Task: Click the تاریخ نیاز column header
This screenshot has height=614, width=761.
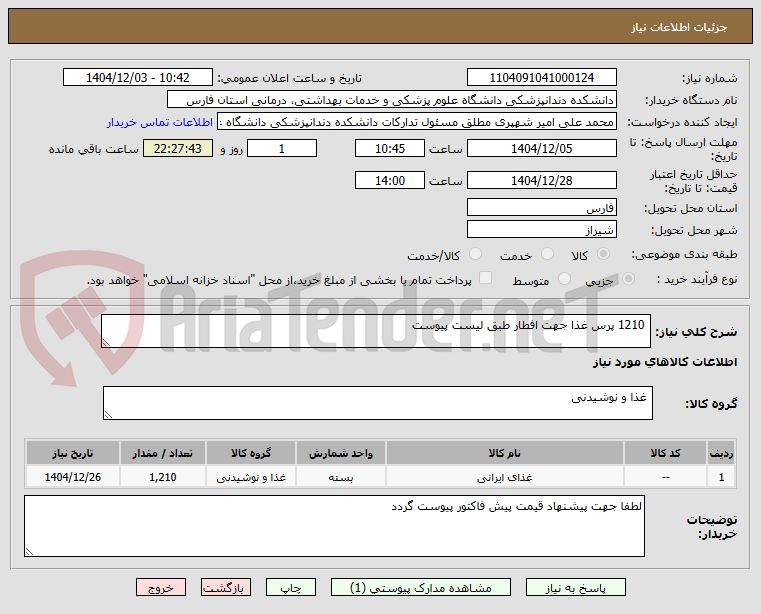Action: coord(73,453)
